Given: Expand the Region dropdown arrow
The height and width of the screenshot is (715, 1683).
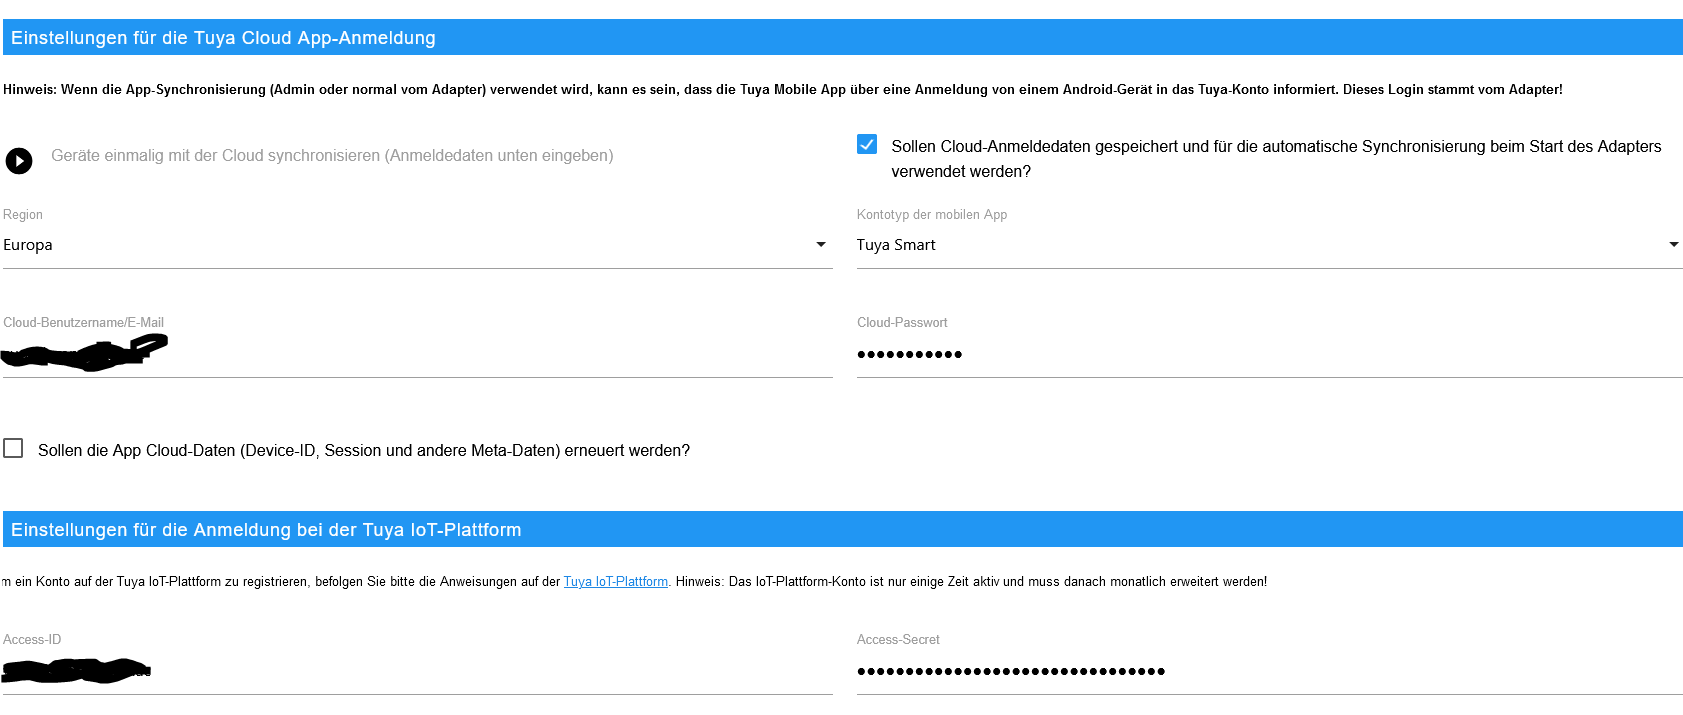Looking at the screenshot, I should [x=821, y=245].
